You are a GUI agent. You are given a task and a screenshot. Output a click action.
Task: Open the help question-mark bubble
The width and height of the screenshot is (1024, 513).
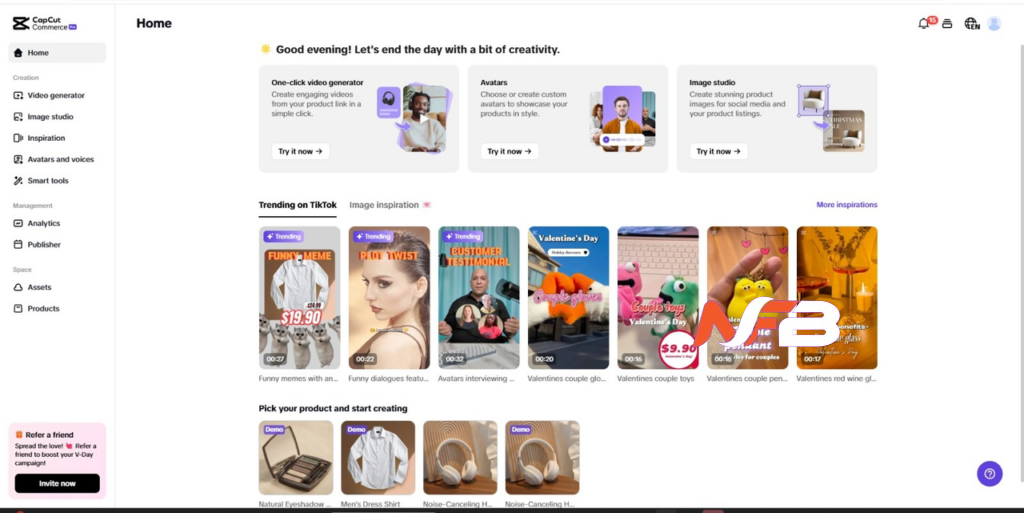click(x=989, y=474)
